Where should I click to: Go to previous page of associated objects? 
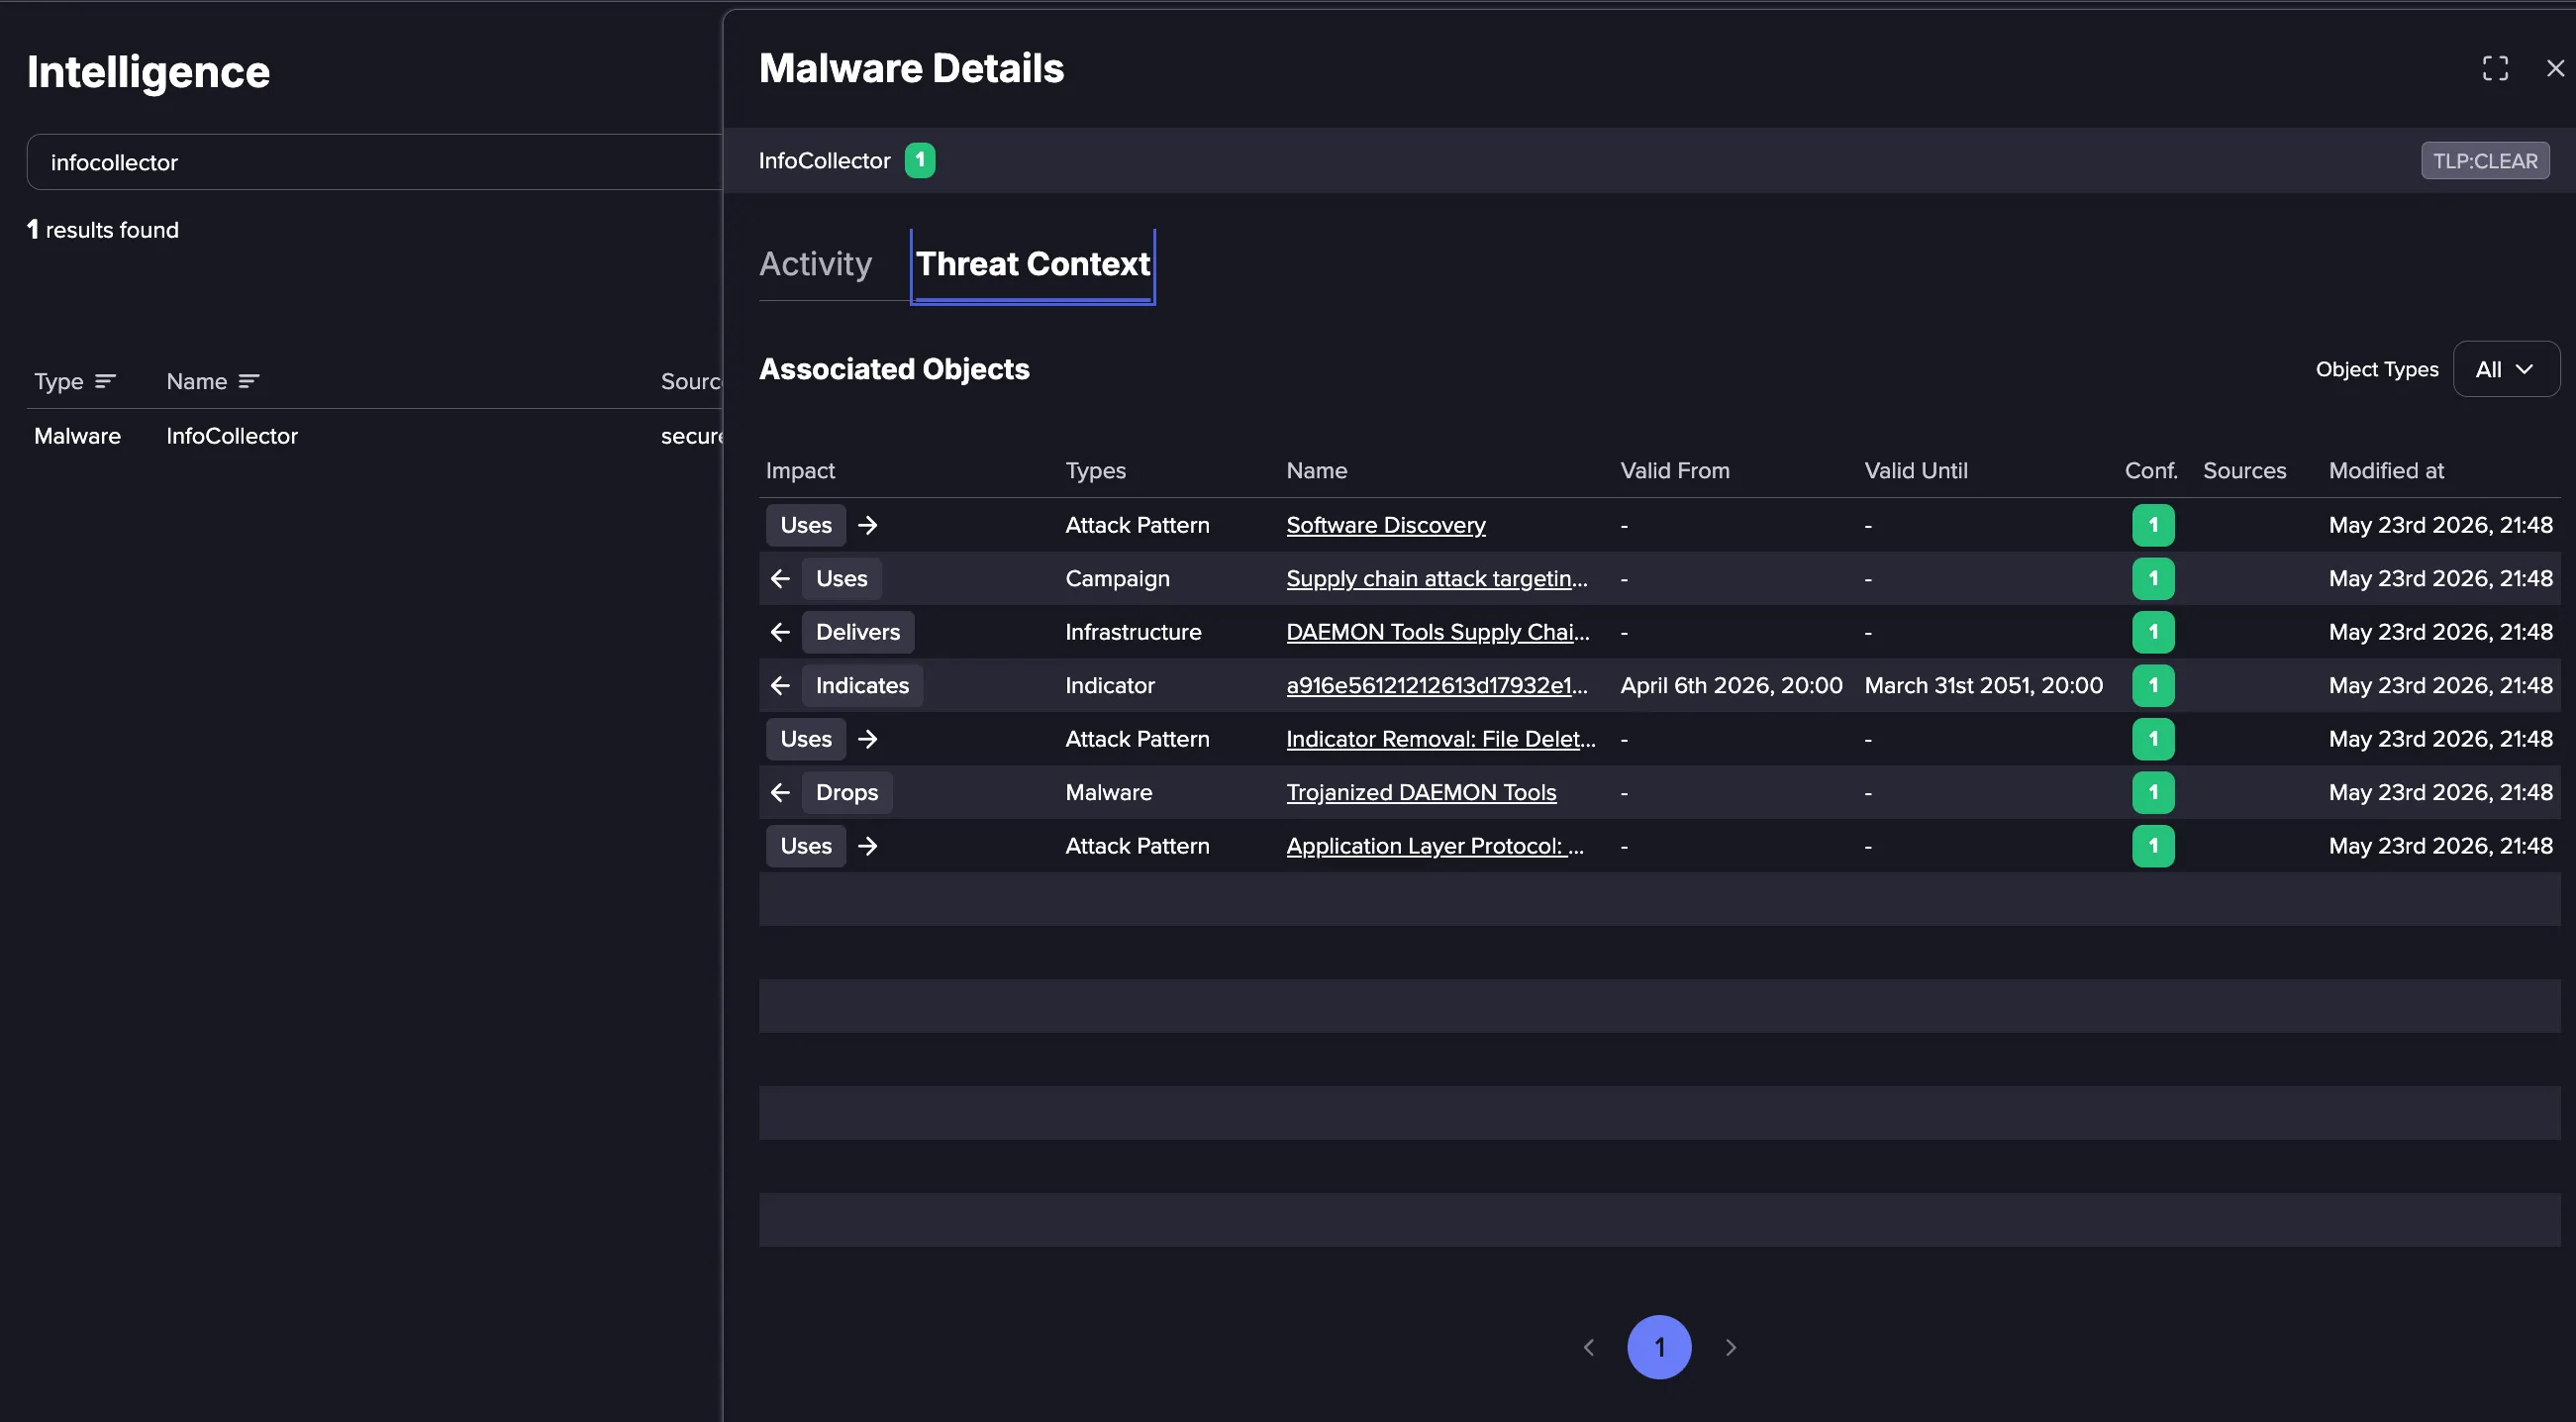(x=1588, y=1347)
